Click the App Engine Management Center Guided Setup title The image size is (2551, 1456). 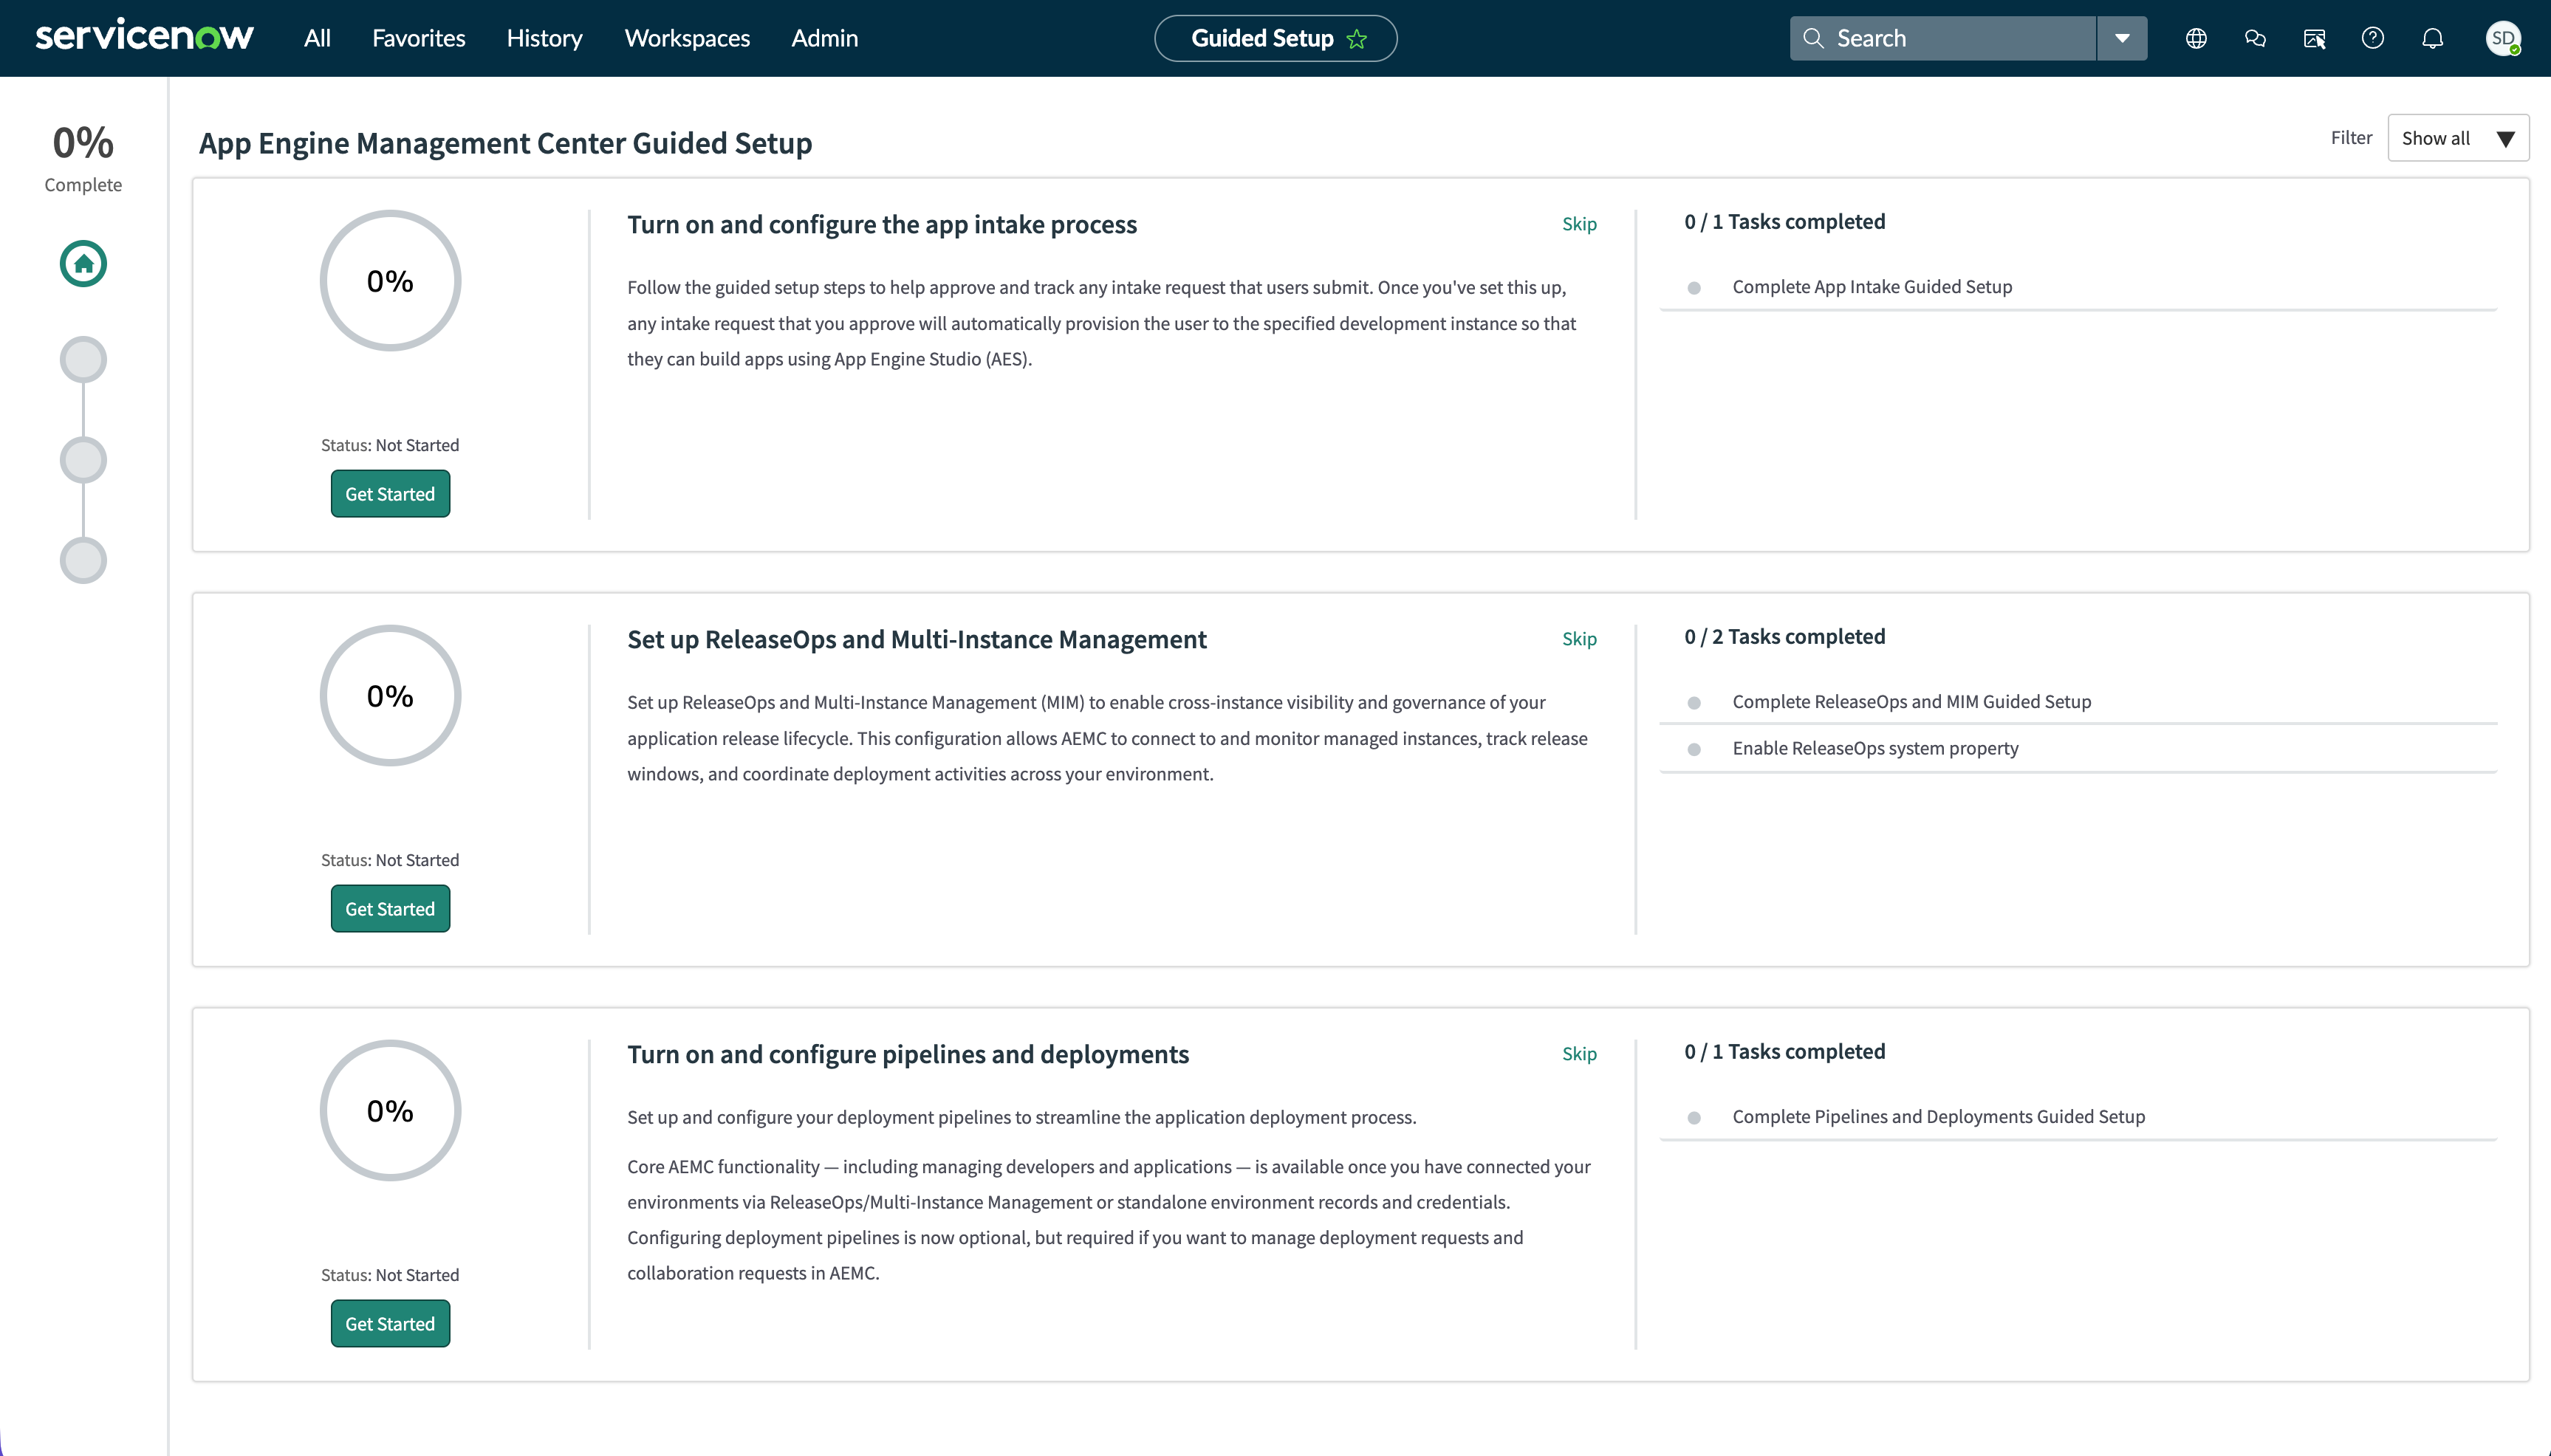click(x=505, y=143)
